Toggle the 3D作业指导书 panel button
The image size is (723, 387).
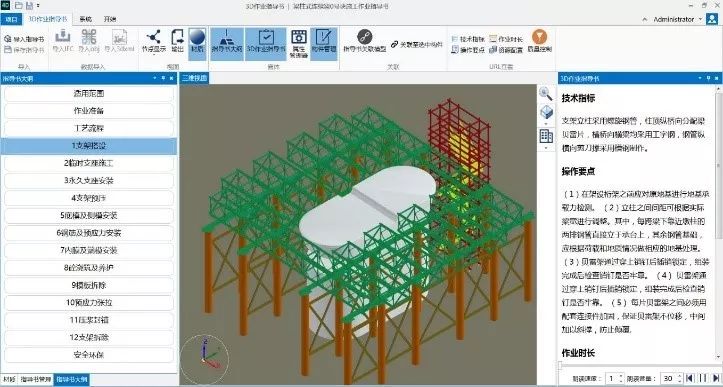[266, 44]
